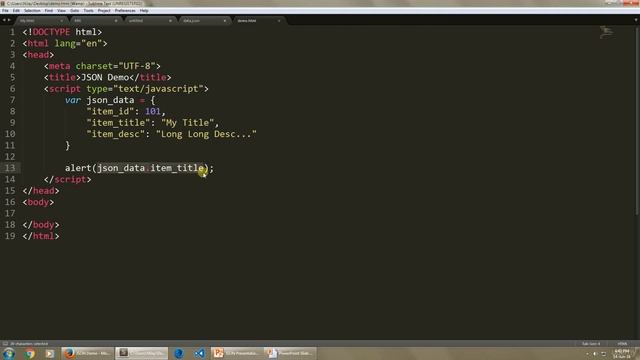Viewport: 640px width, 360px height.
Task: Open the File menu
Action: pyautogui.click(x=5, y=11)
